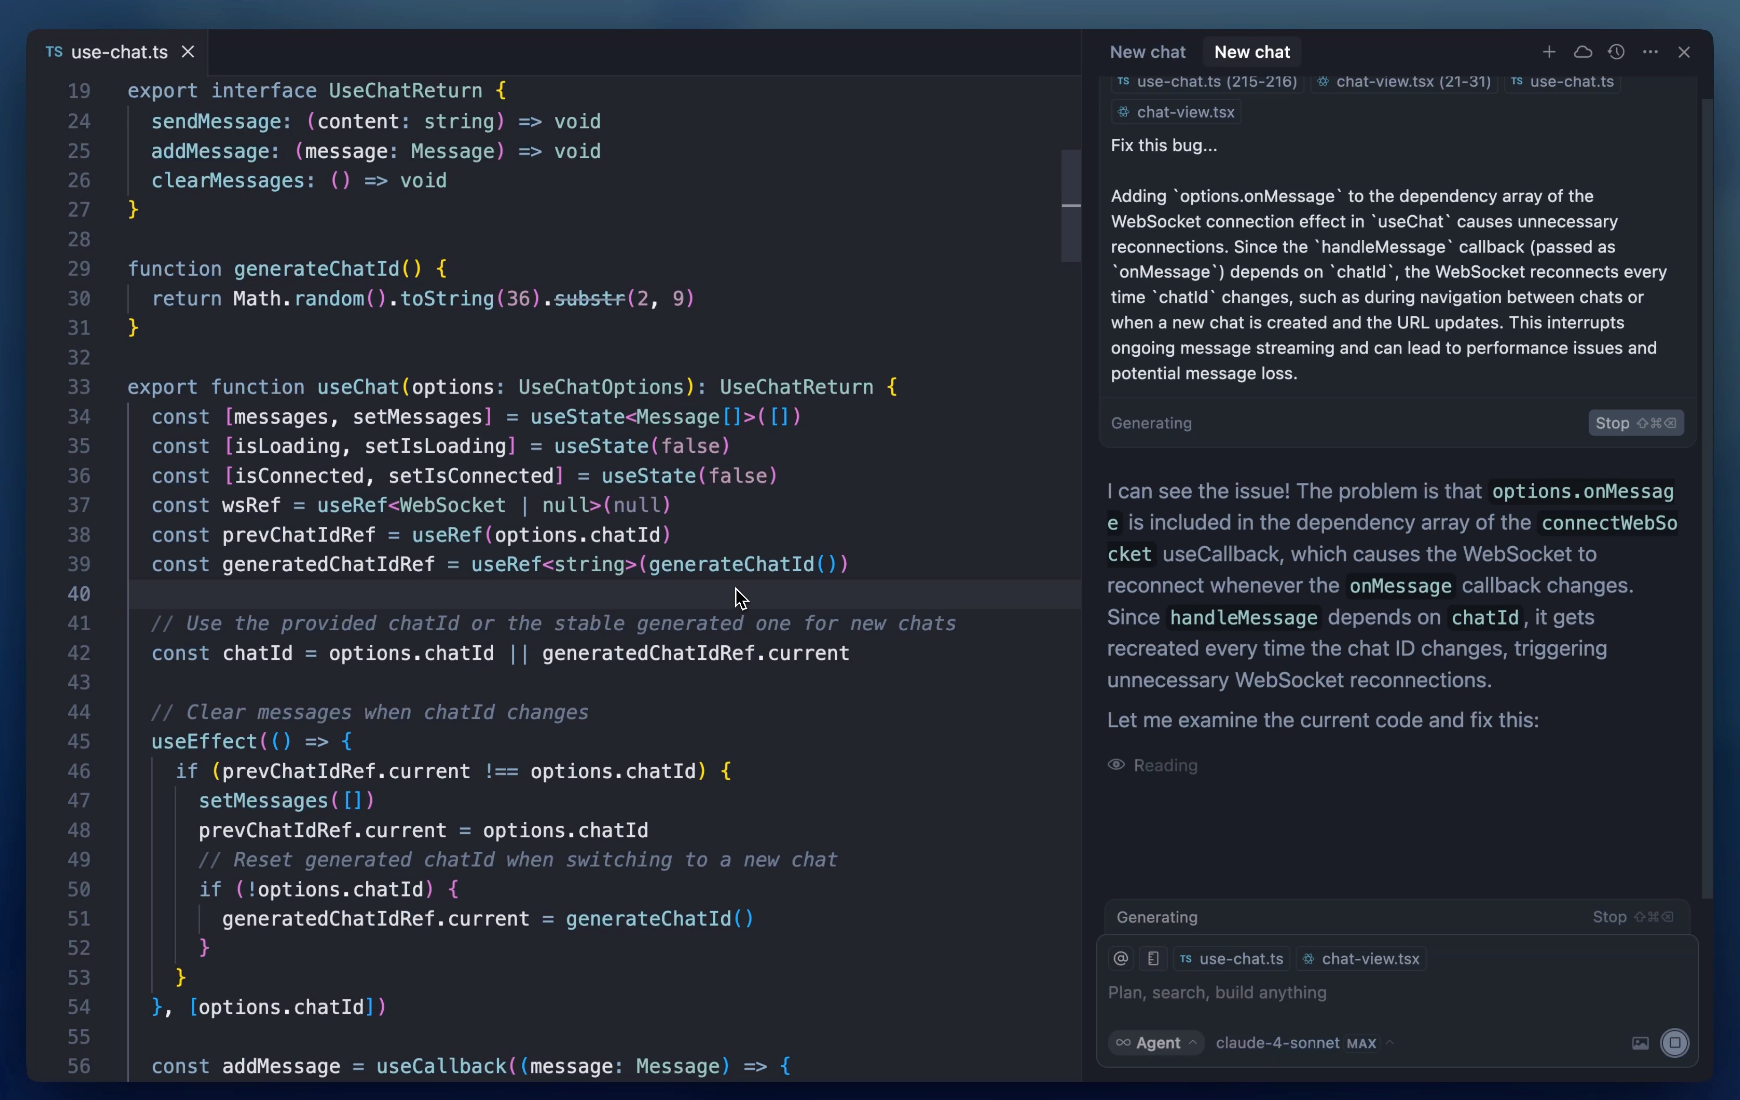Click the chat-view.tsx (21-31) context chip
This screenshot has height=1100, width=1740.
[x=1404, y=81]
